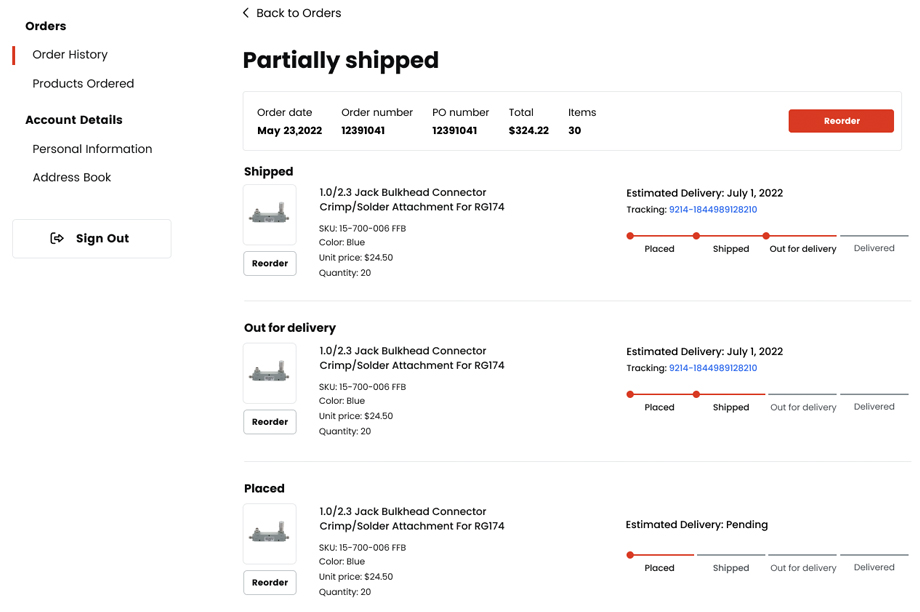Open tracking link in Out for delivery section
This screenshot has width=920, height=612.
pos(712,368)
